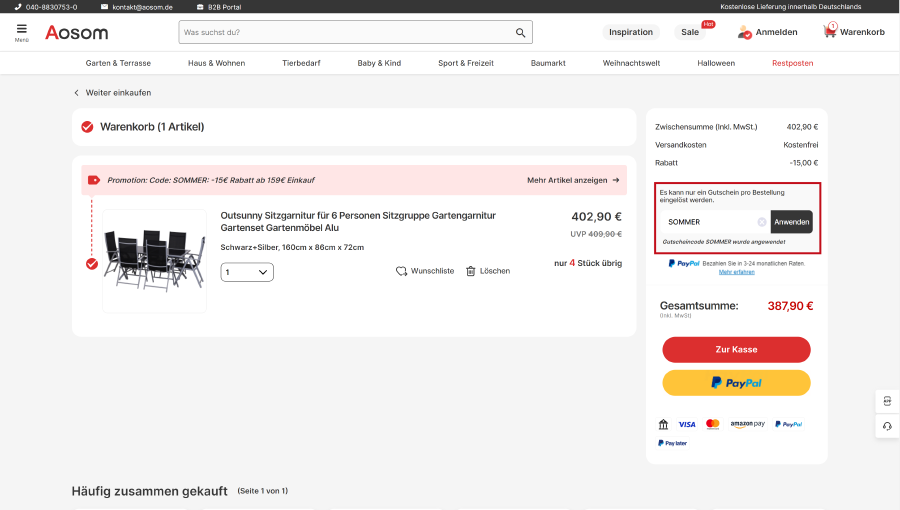Open the Warenkorb cart icon
The image size is (900, 510).
click(830, 32)
